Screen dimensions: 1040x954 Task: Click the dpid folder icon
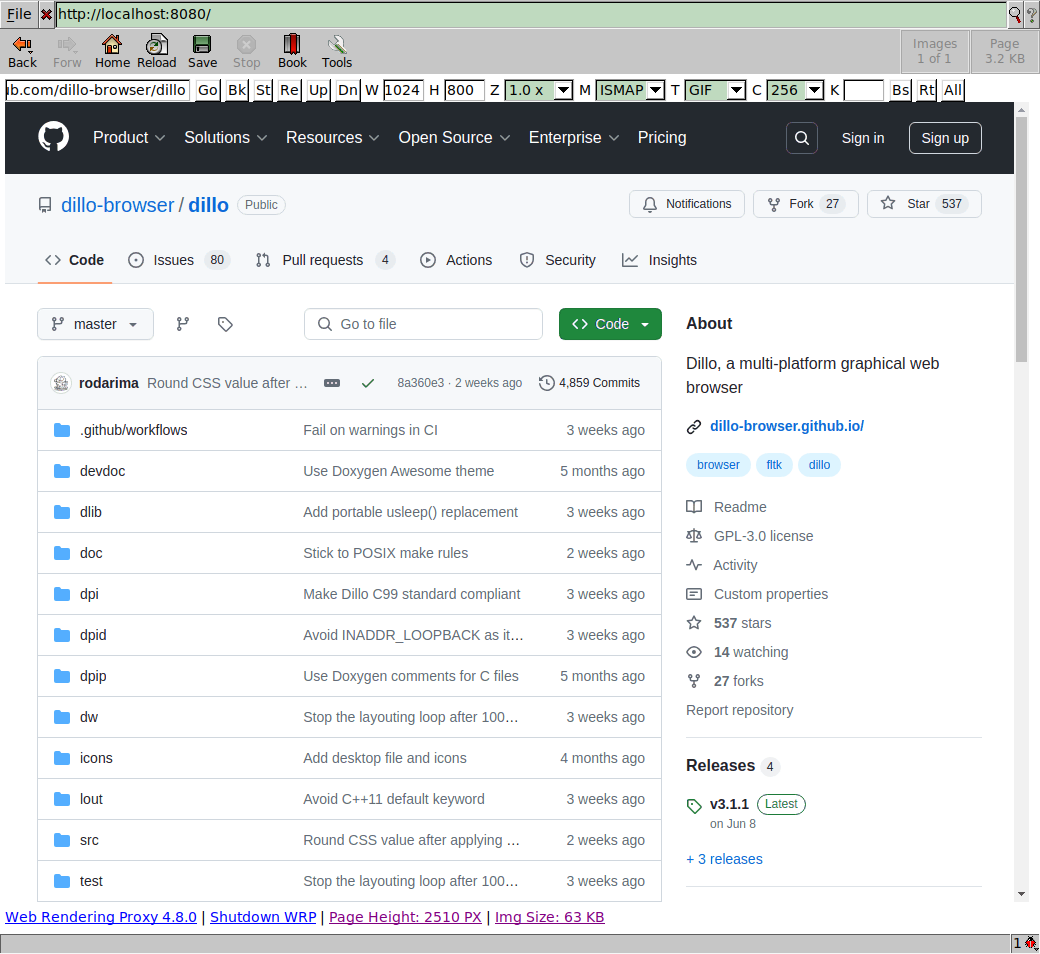pyautogui.click(x=62, y=635)
